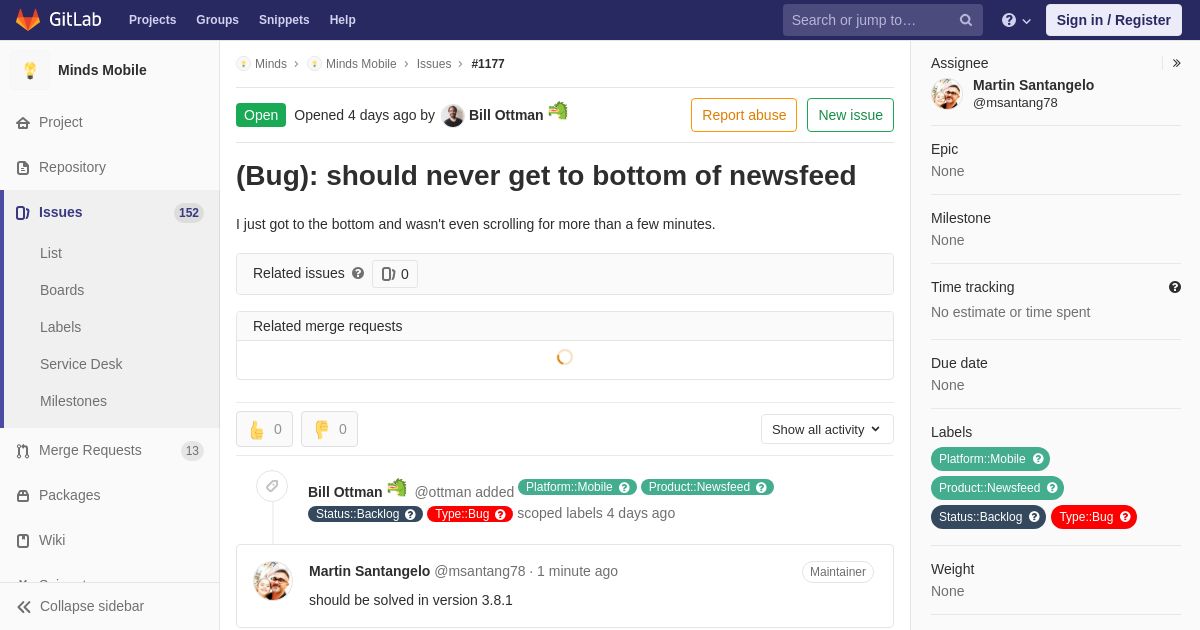Click the Time tracking help icon

(1175, 287)
